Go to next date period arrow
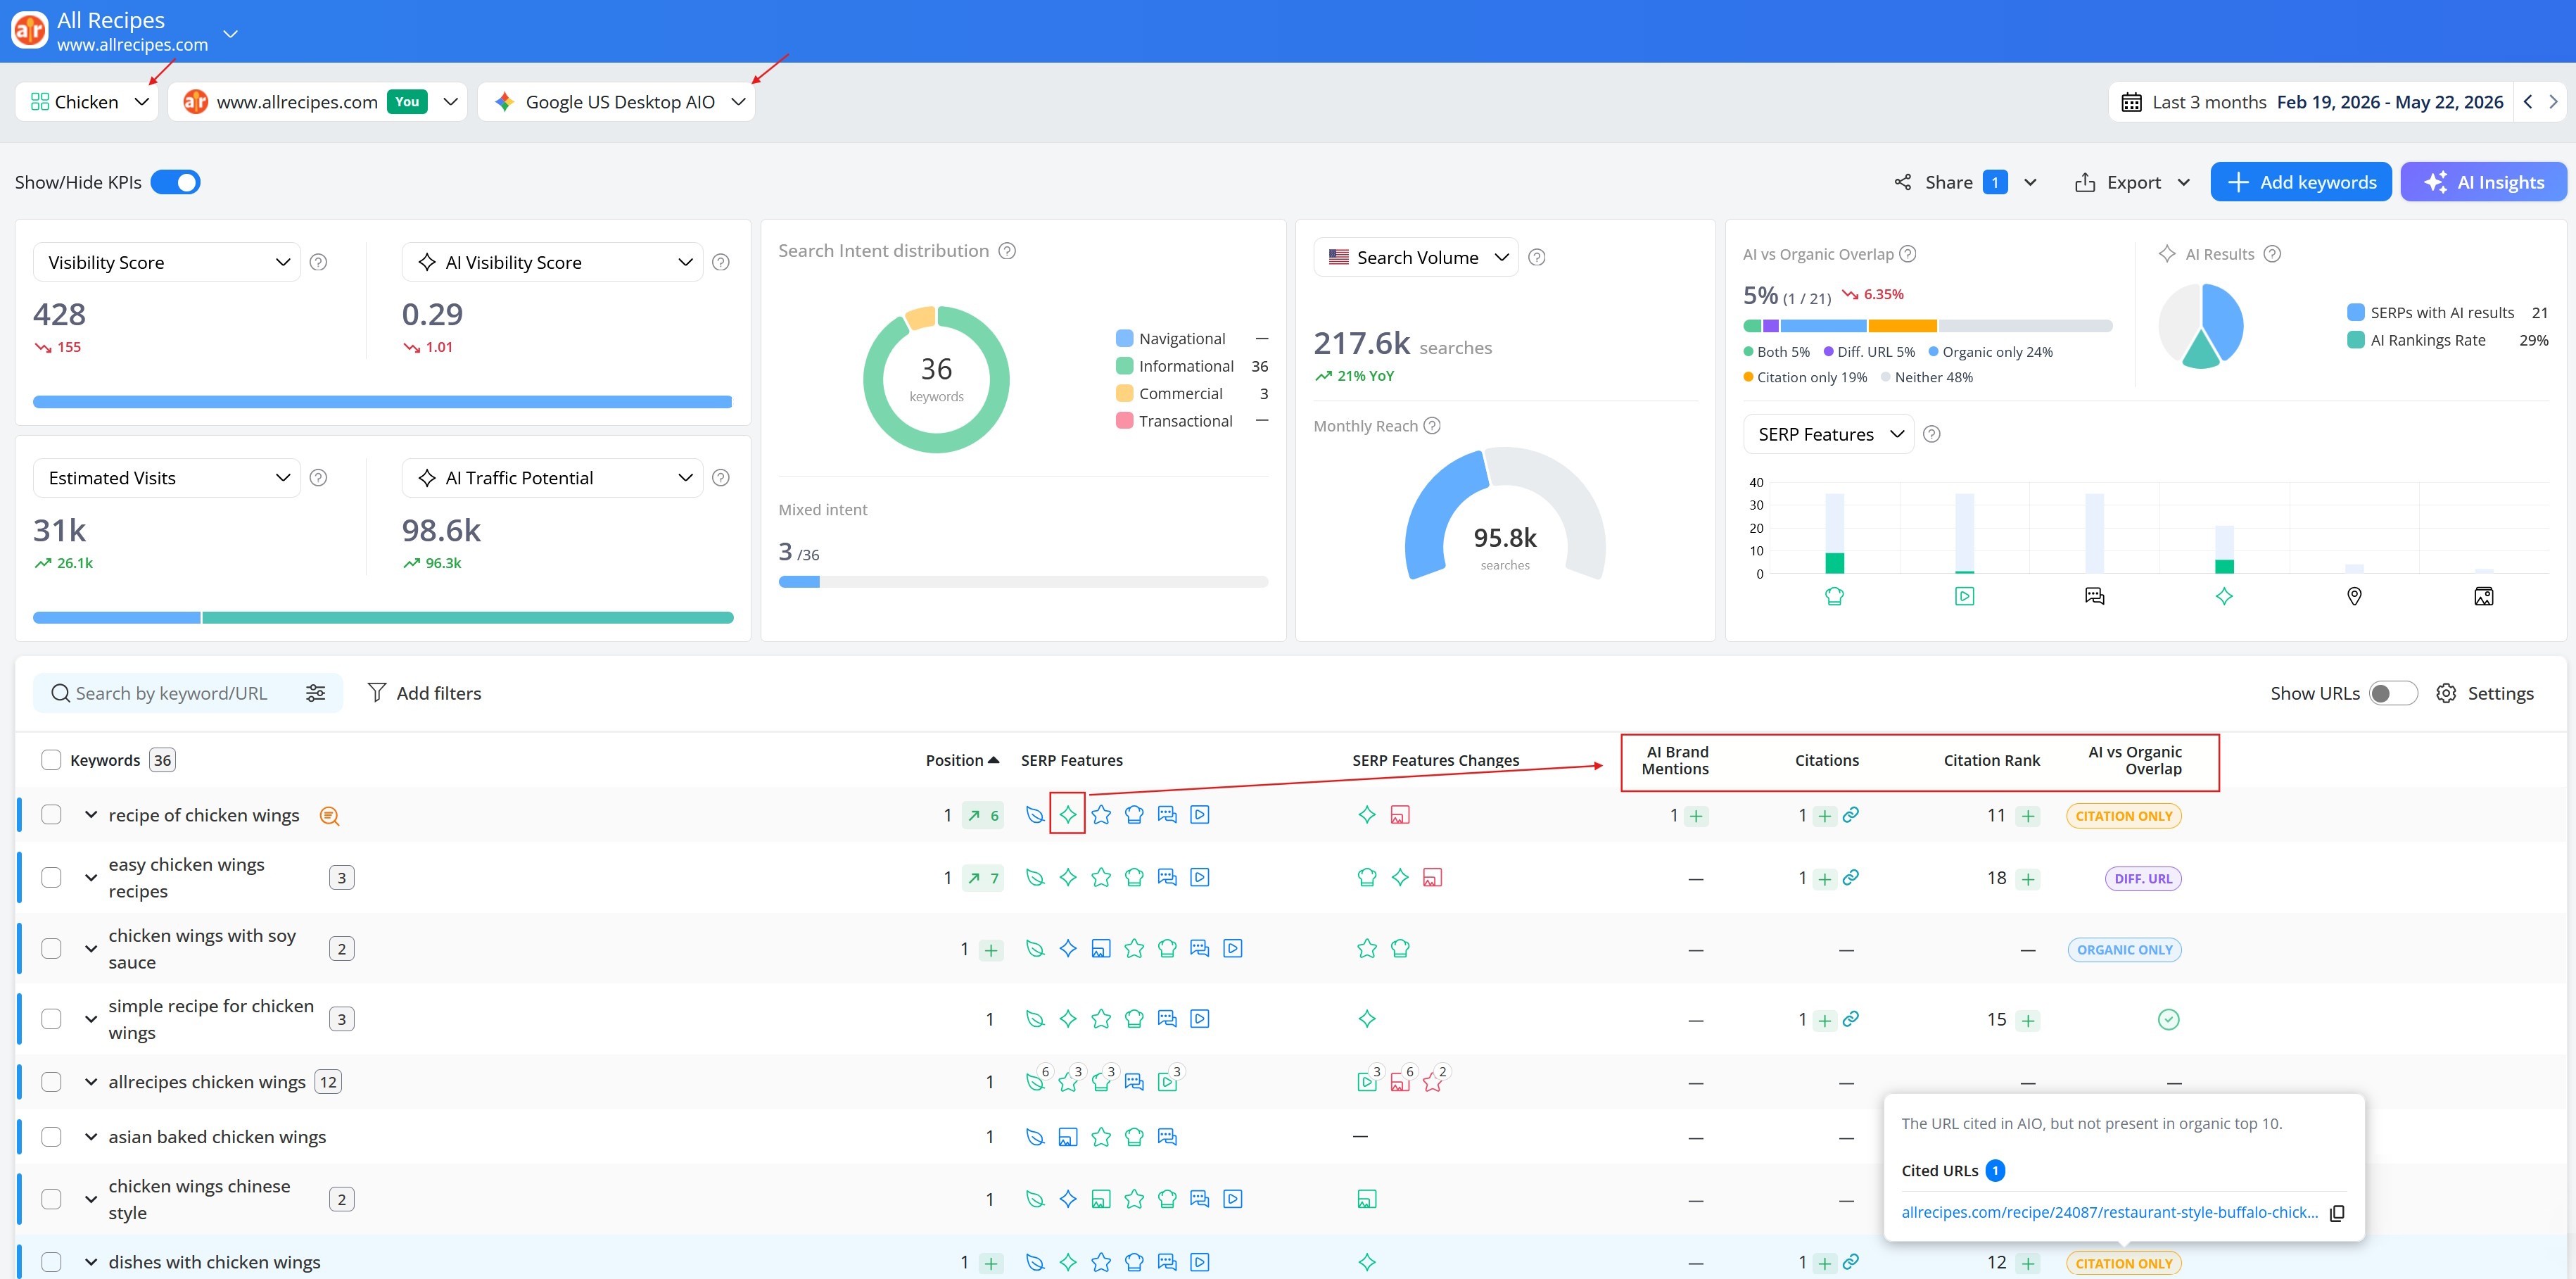 coord(2553,102)
